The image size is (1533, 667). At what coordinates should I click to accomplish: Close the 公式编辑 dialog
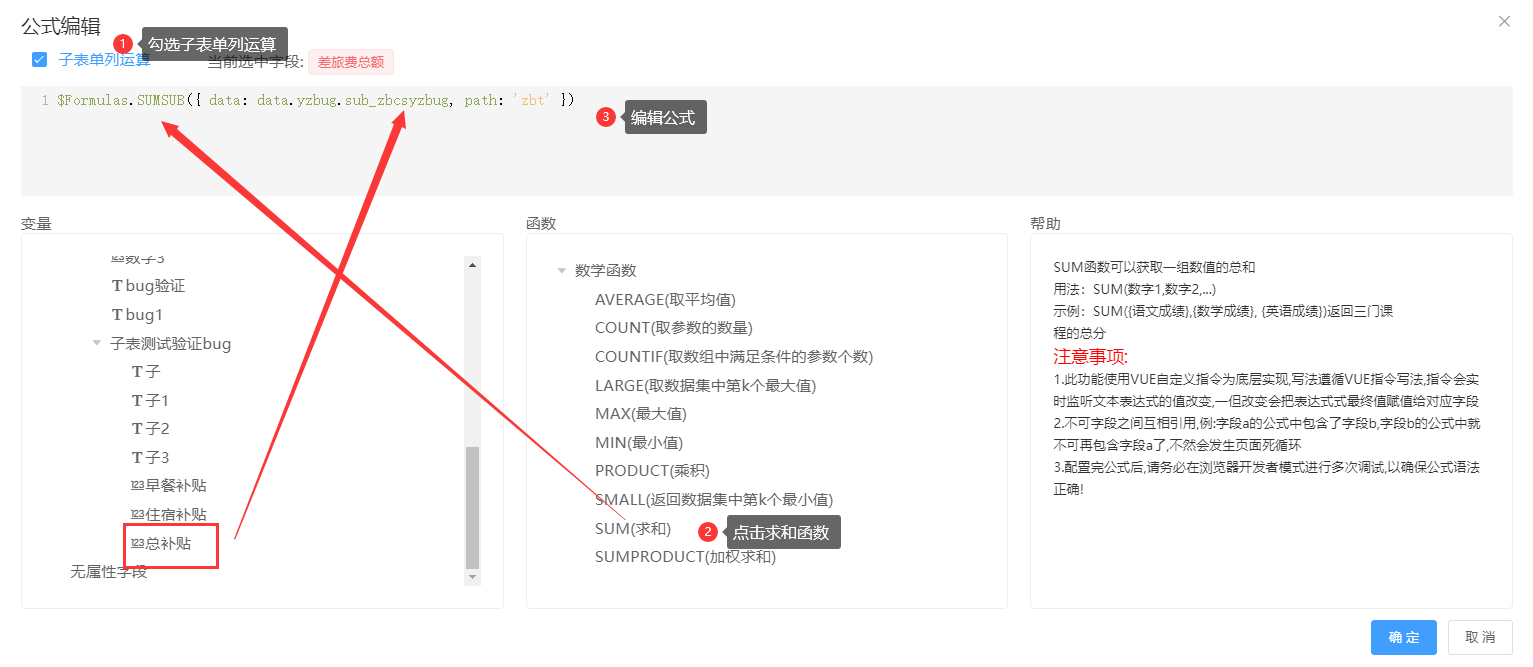pos(1504,21)
